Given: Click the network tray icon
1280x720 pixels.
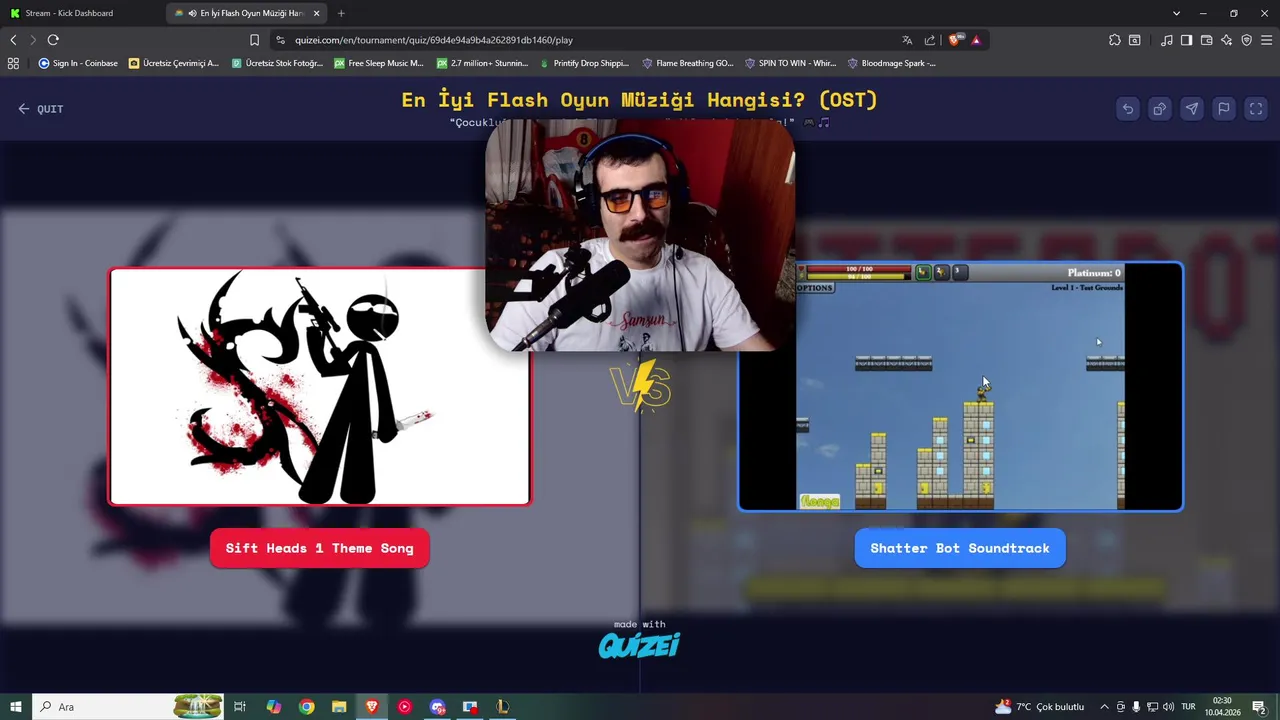Looking at the screenshot, I should point(1152,707).
